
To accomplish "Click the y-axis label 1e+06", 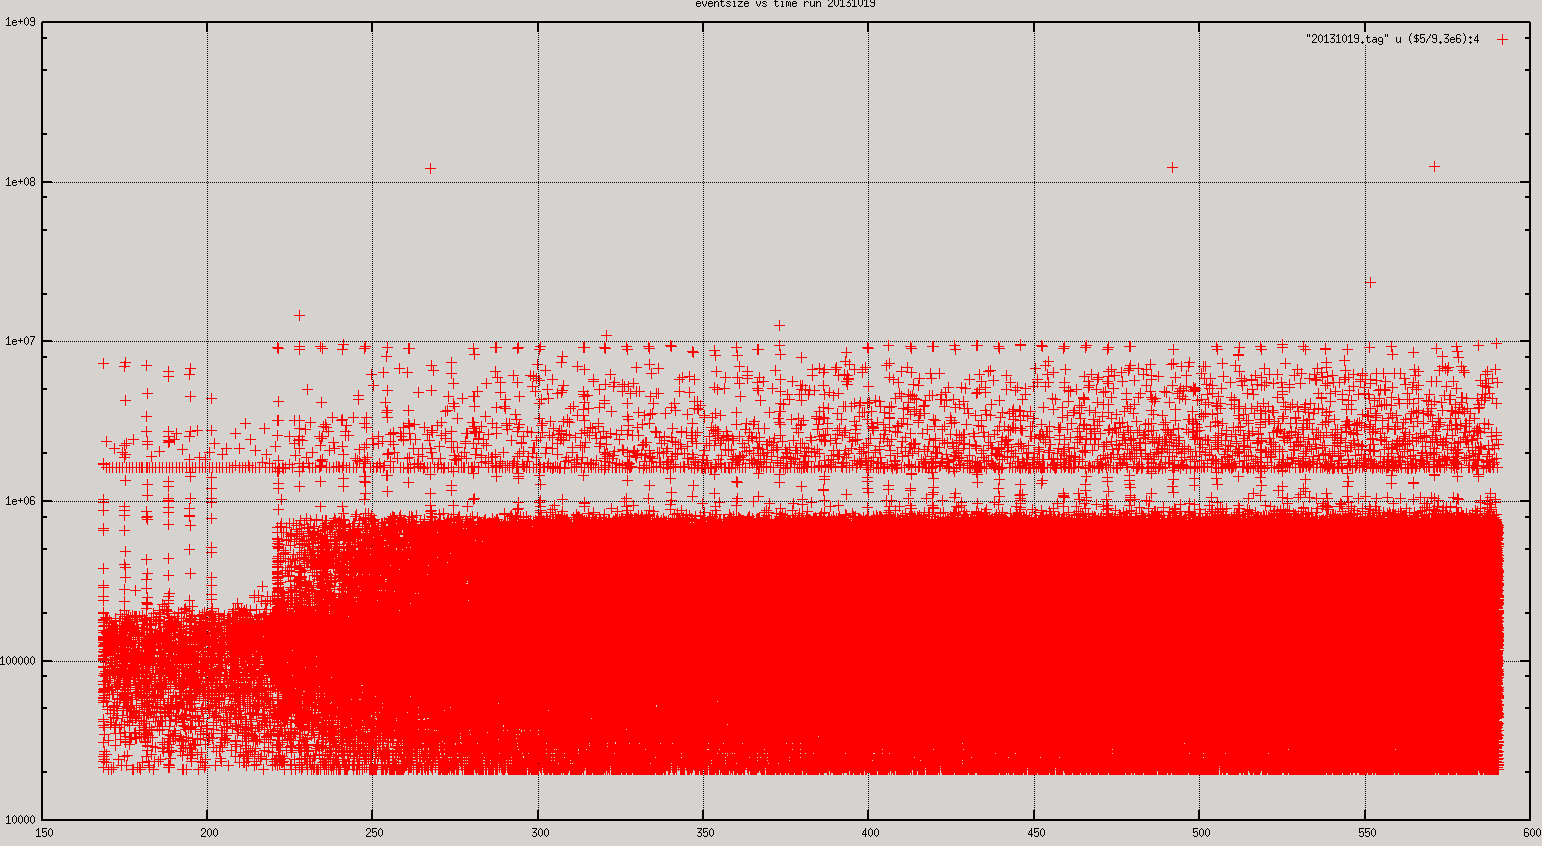I will point(20,501).
